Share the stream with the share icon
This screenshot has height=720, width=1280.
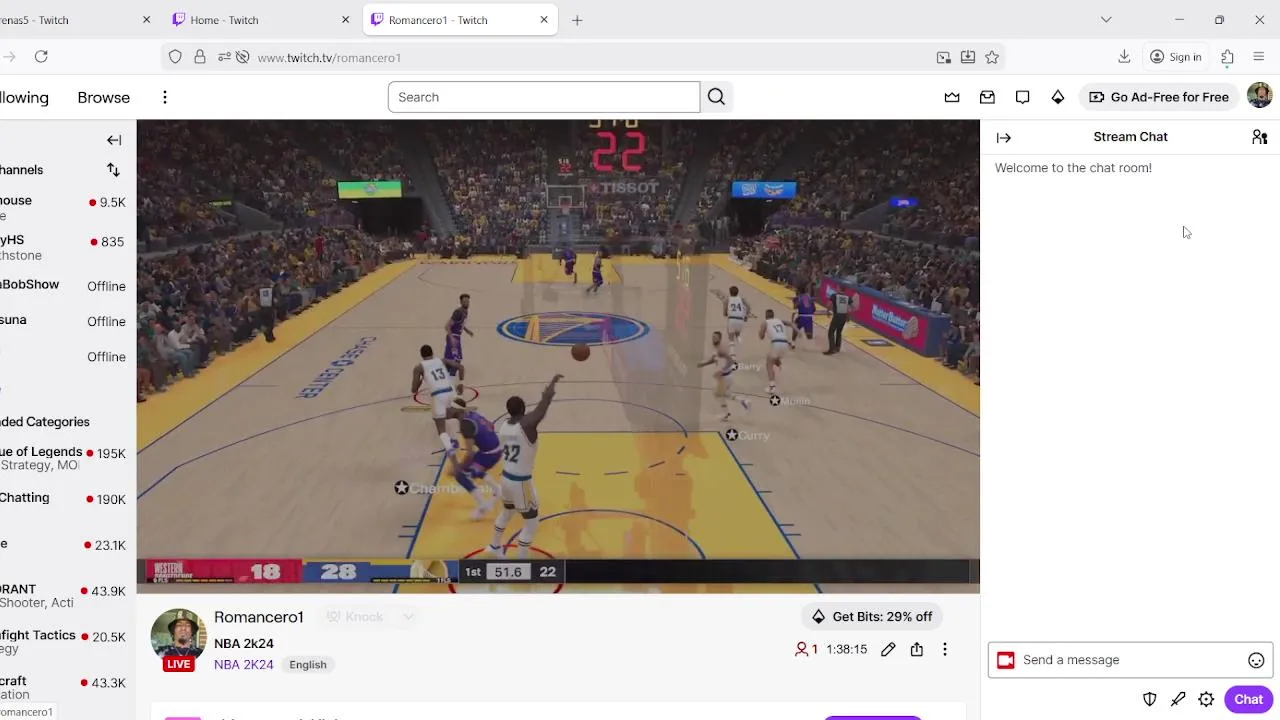click(x=916, y=649)
